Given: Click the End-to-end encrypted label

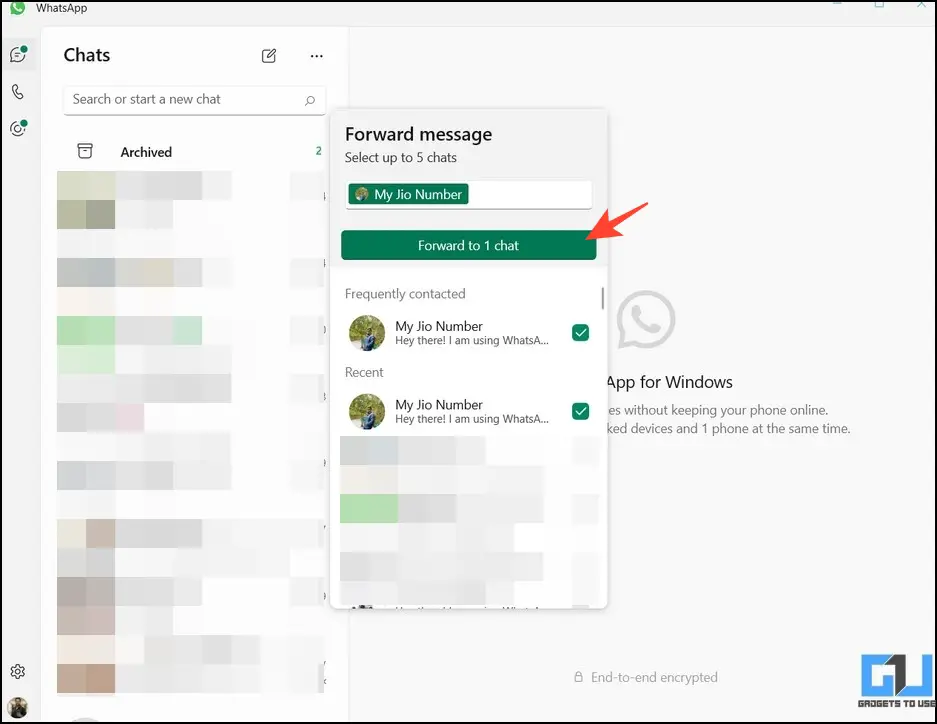Looking at the screenshot, I should tap(654, 677).
